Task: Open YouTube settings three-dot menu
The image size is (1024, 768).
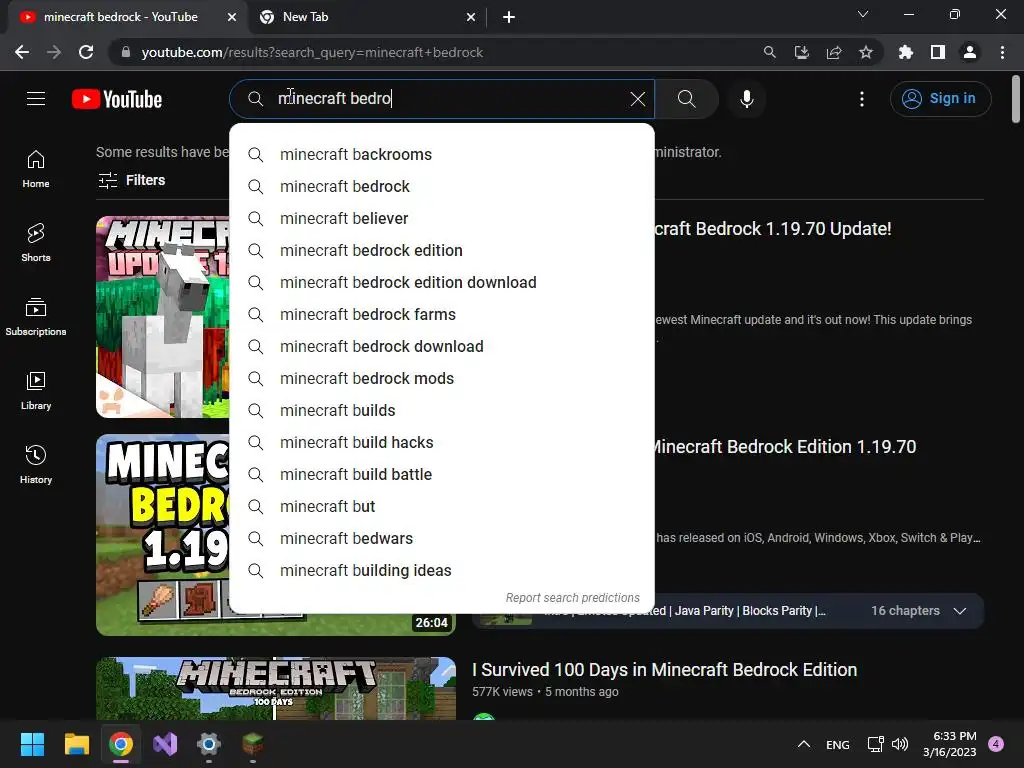Action: click(862, 99)
